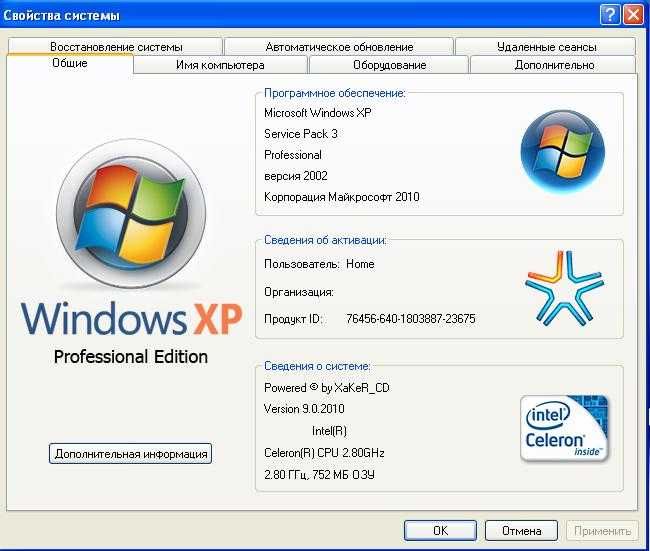This screenshot has height=551, width=650.
Task: Click the blue Windows orb icon
Action: point(563,151)
